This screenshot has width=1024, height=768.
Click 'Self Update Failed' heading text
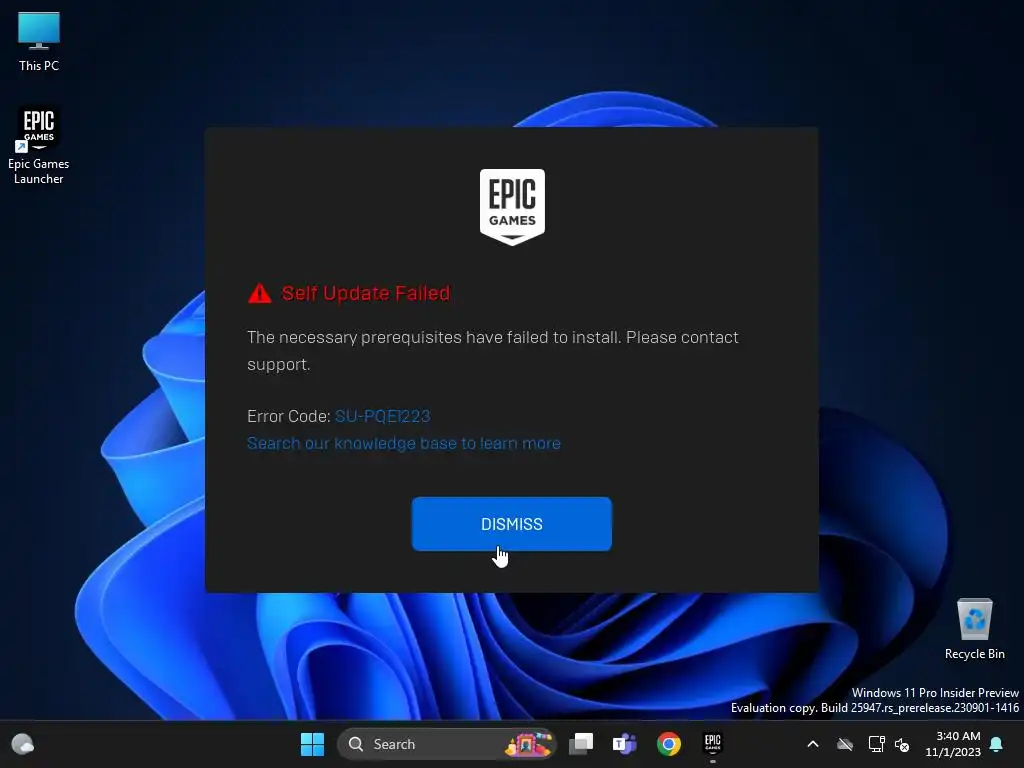coord(366,293)
